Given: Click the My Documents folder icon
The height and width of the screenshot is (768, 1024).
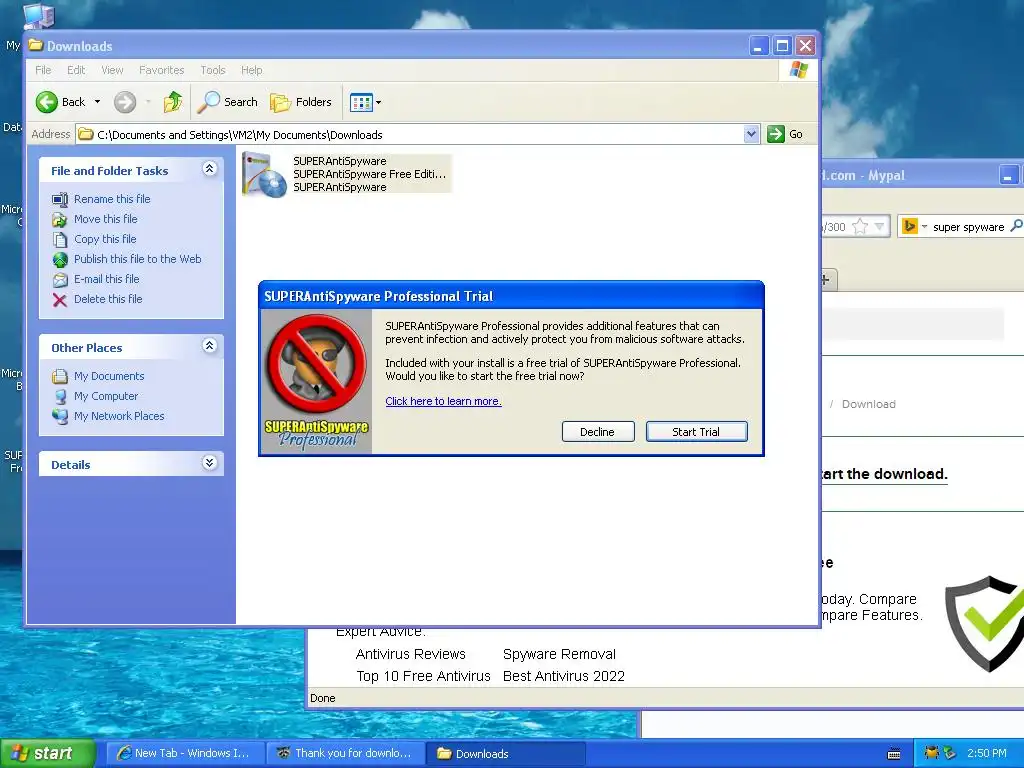Looking at the screenshot, I should 60,376.
